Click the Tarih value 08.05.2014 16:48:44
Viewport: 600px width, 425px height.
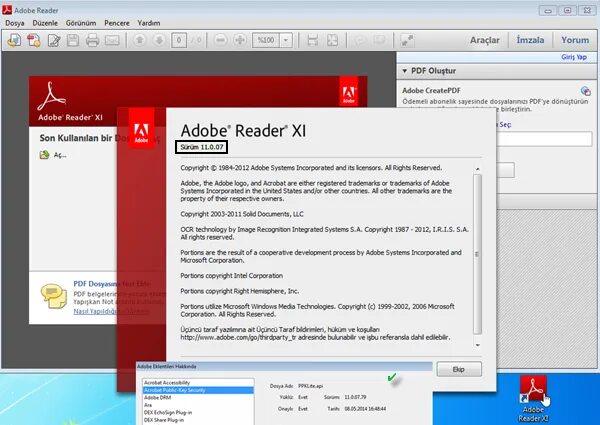coord(365,409)
